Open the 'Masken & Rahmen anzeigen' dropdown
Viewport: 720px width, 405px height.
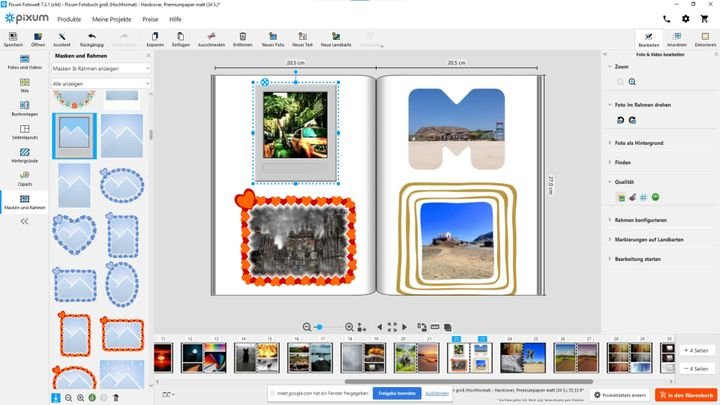[x=102, y=68]
